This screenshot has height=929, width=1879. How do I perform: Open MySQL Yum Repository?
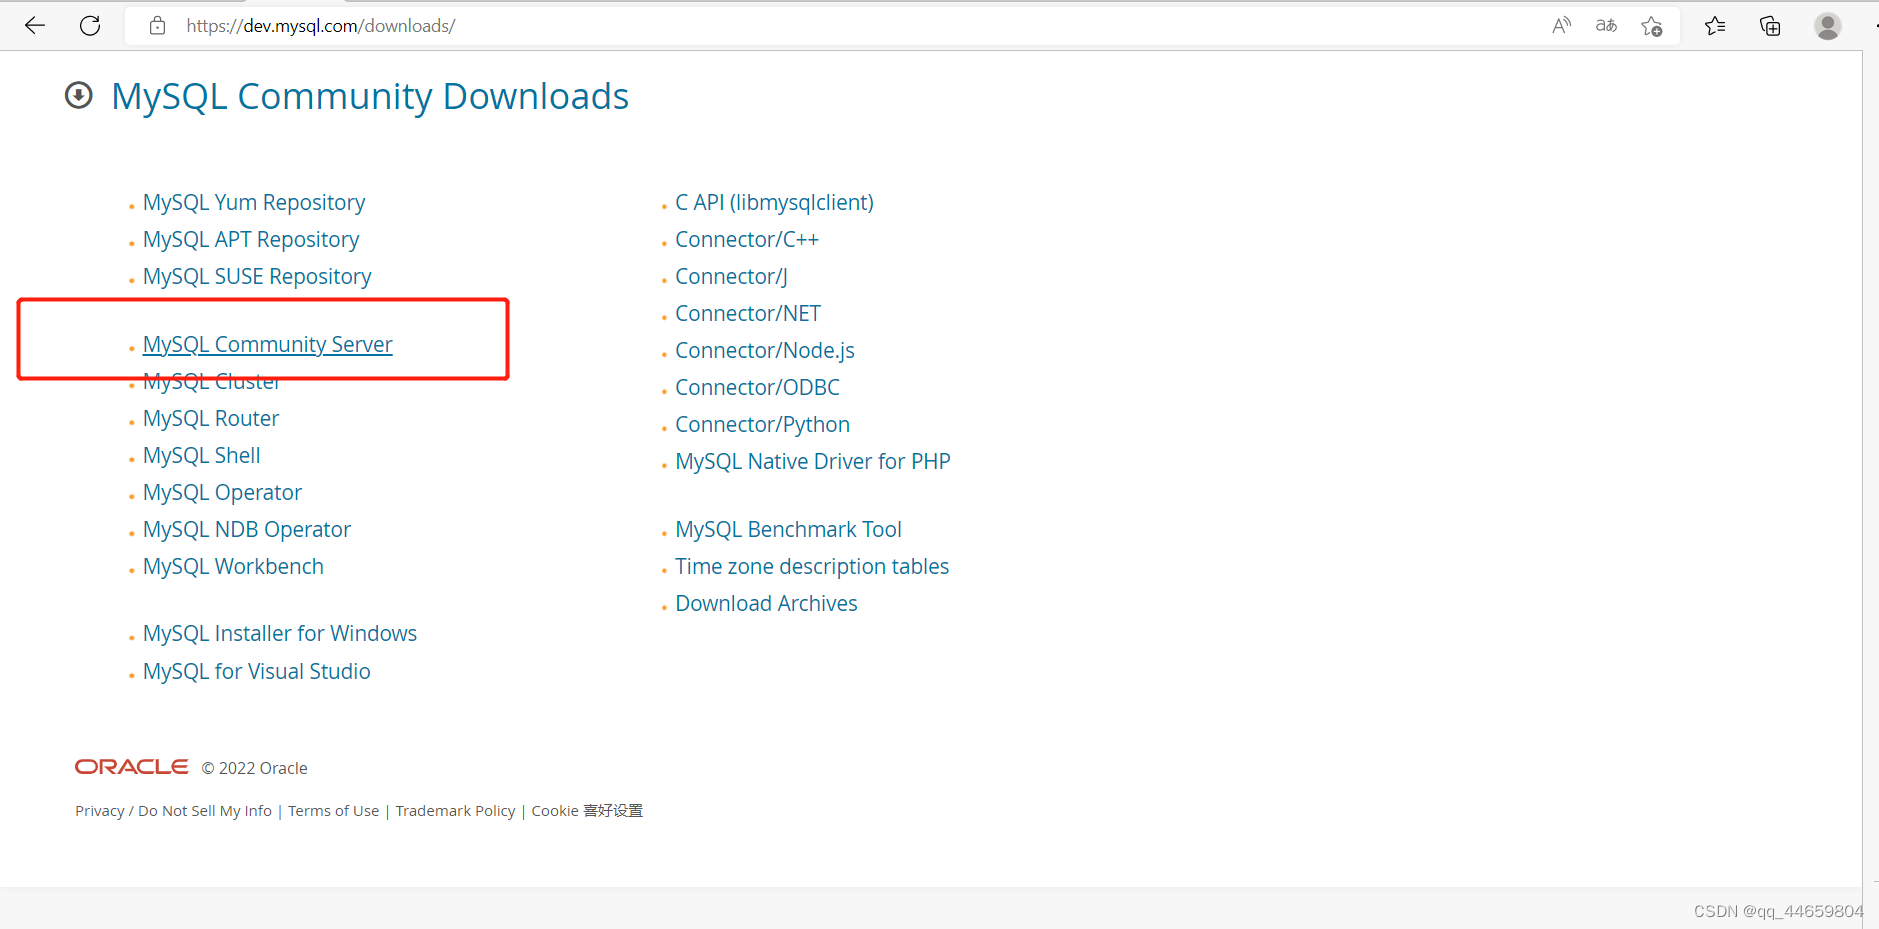[254, 203]
